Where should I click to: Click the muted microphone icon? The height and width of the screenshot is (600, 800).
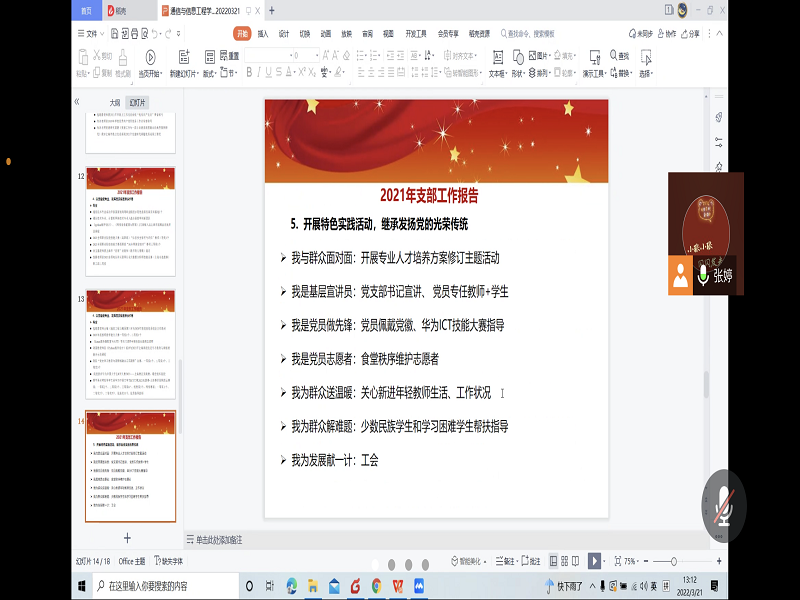[723, 500]
